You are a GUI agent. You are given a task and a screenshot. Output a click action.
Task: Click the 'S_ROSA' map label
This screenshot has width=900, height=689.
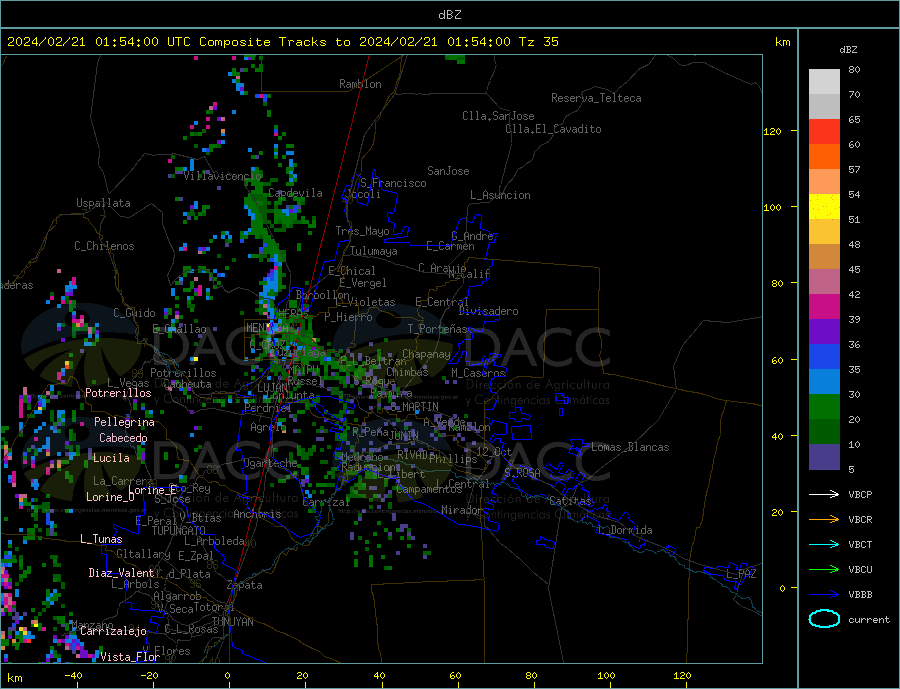point(522,473)
